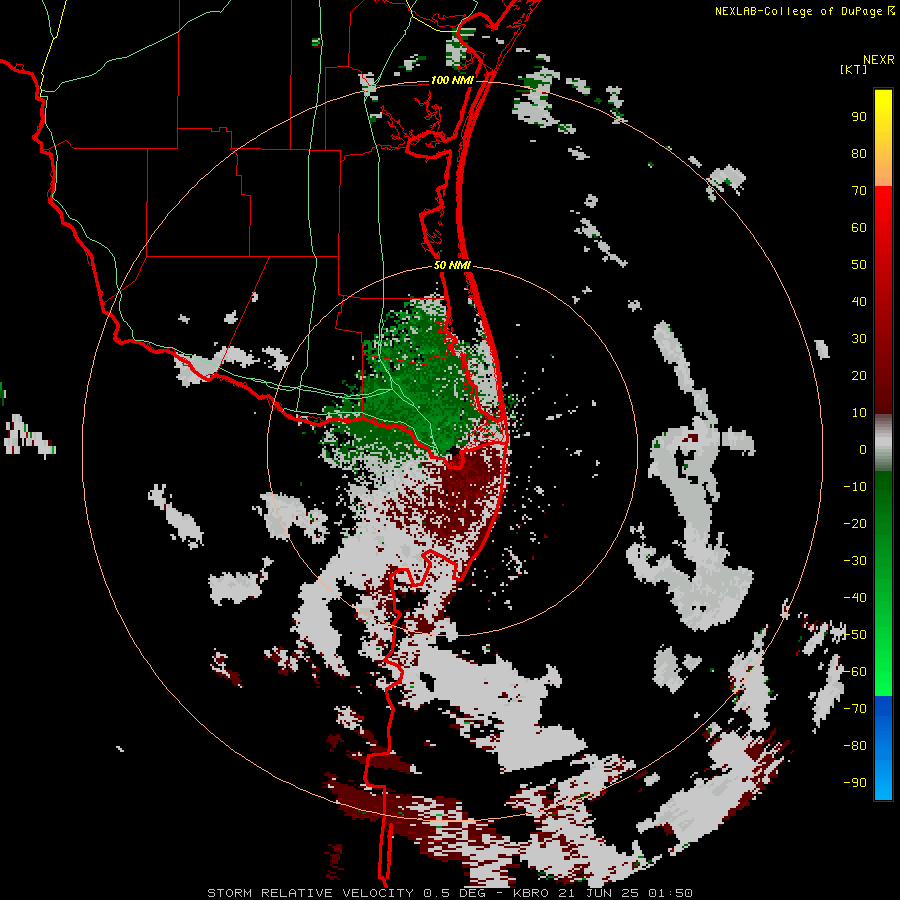The width and height of the screenshot is (900, 900).
Task: Click the -40 scale value
Action: coord(855,598)
